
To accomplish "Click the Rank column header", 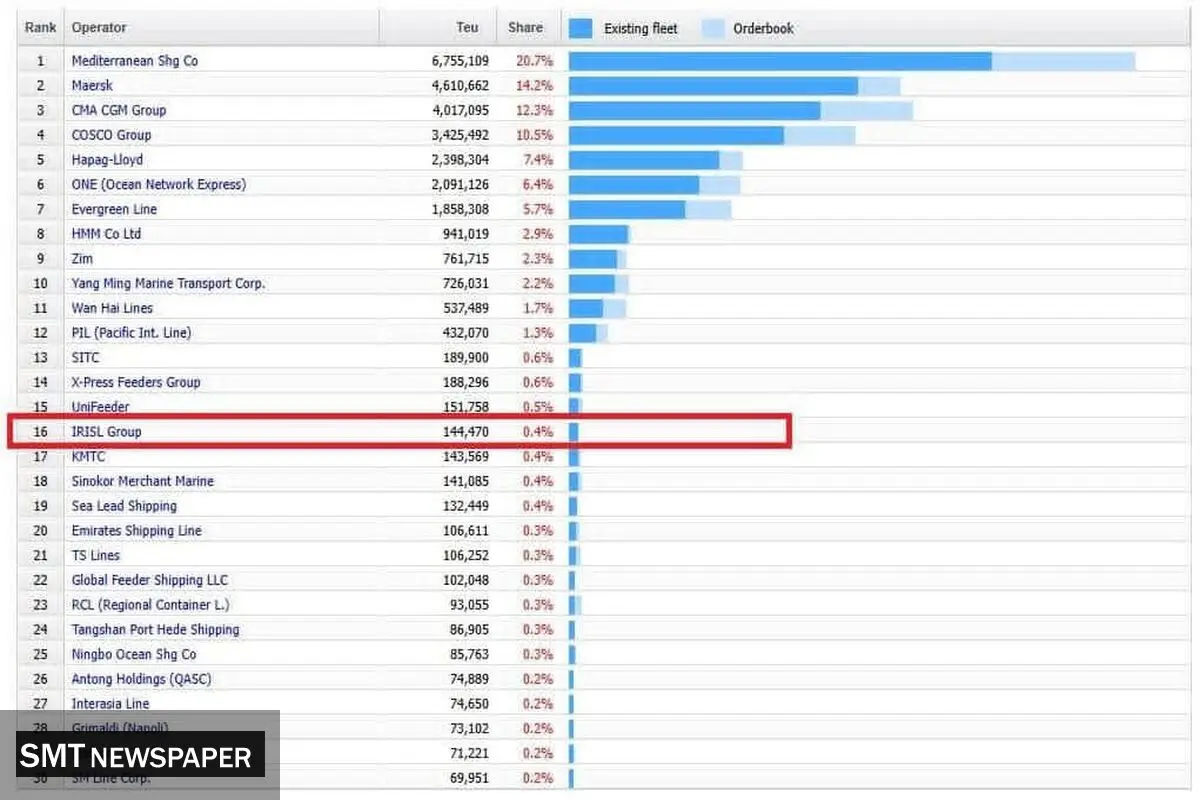I will 41,28.
